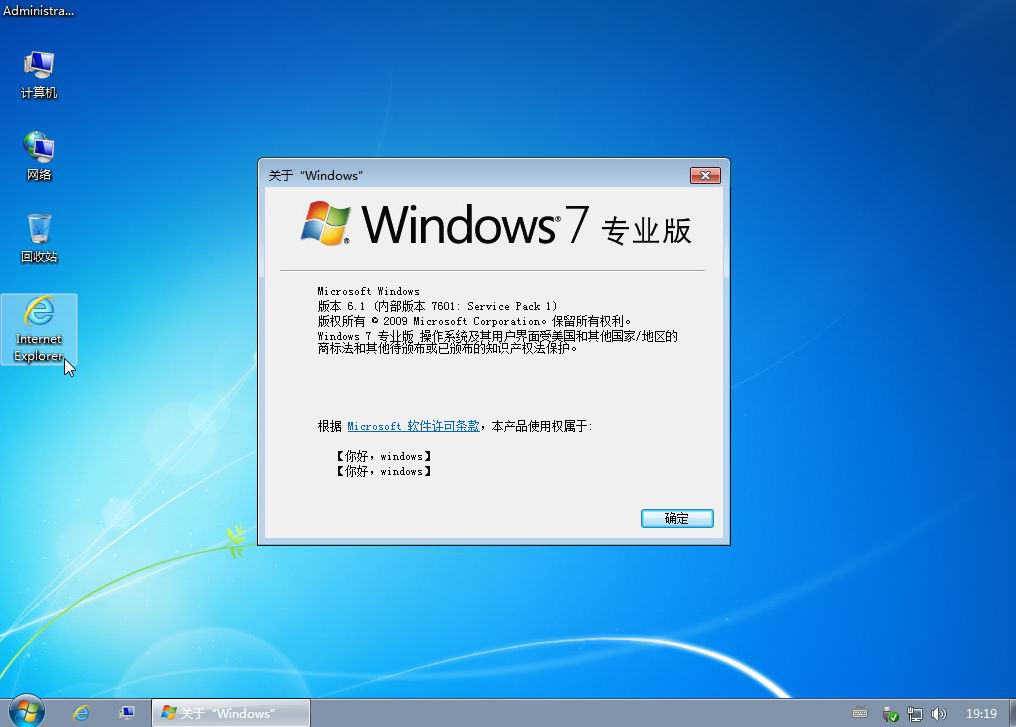This screenshot has width=1016, height=727.
Task: Launch Internet Explorer from the taskbar
Action: pos(81,713)
